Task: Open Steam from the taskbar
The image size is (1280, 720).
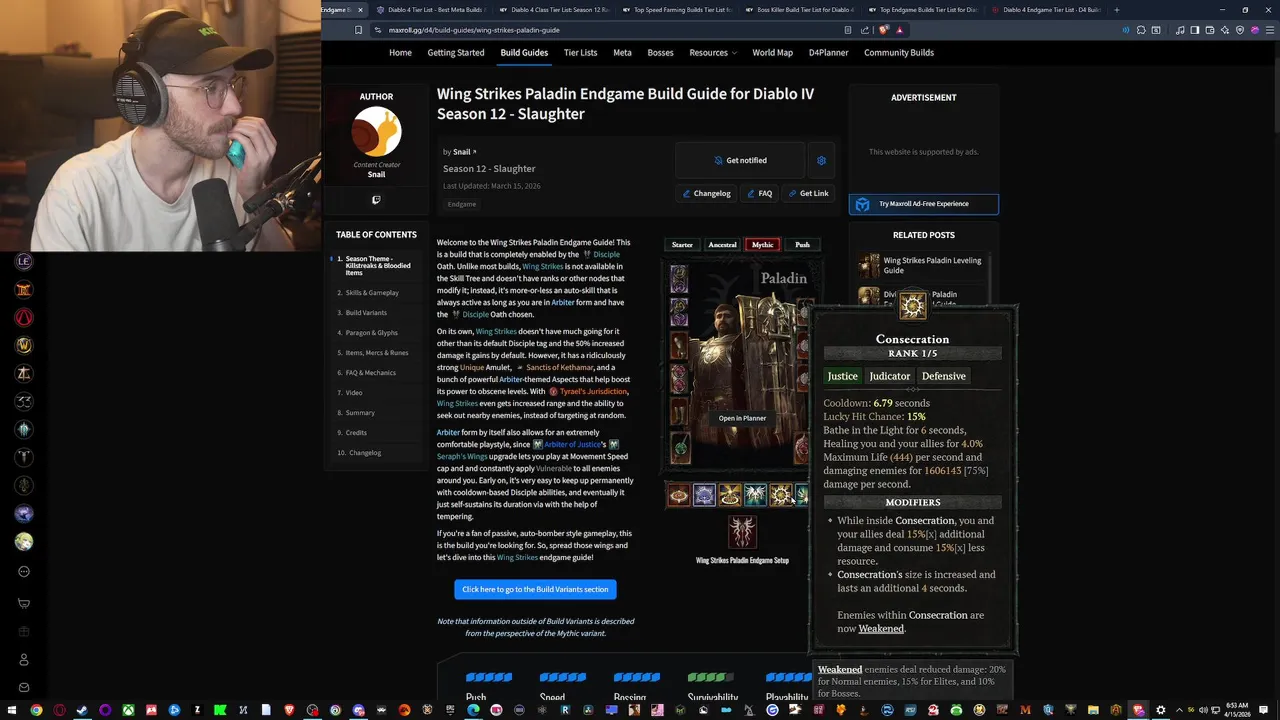Action: point(82,710)
